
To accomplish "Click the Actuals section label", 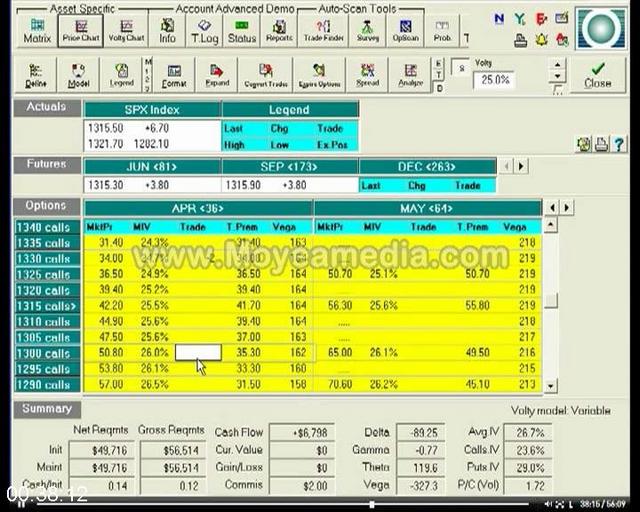I will point(47,107).
